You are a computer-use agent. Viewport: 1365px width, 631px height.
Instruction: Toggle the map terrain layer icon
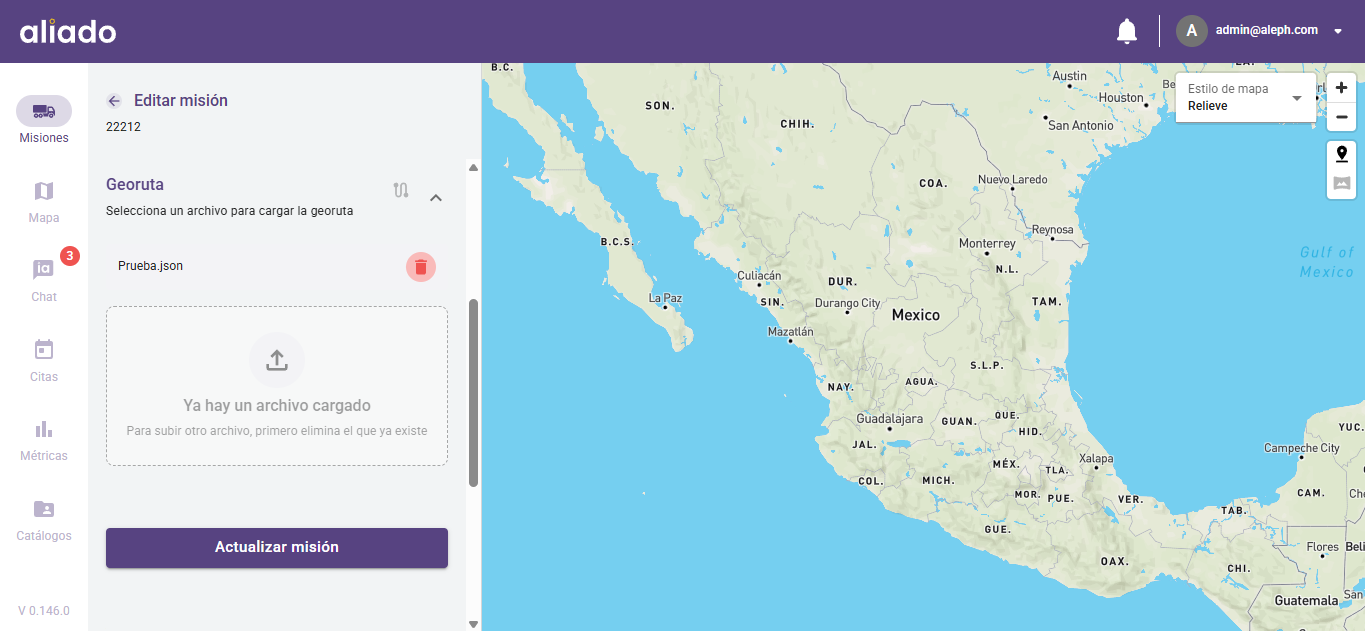pyautogui.click(x=1341, y=184)
